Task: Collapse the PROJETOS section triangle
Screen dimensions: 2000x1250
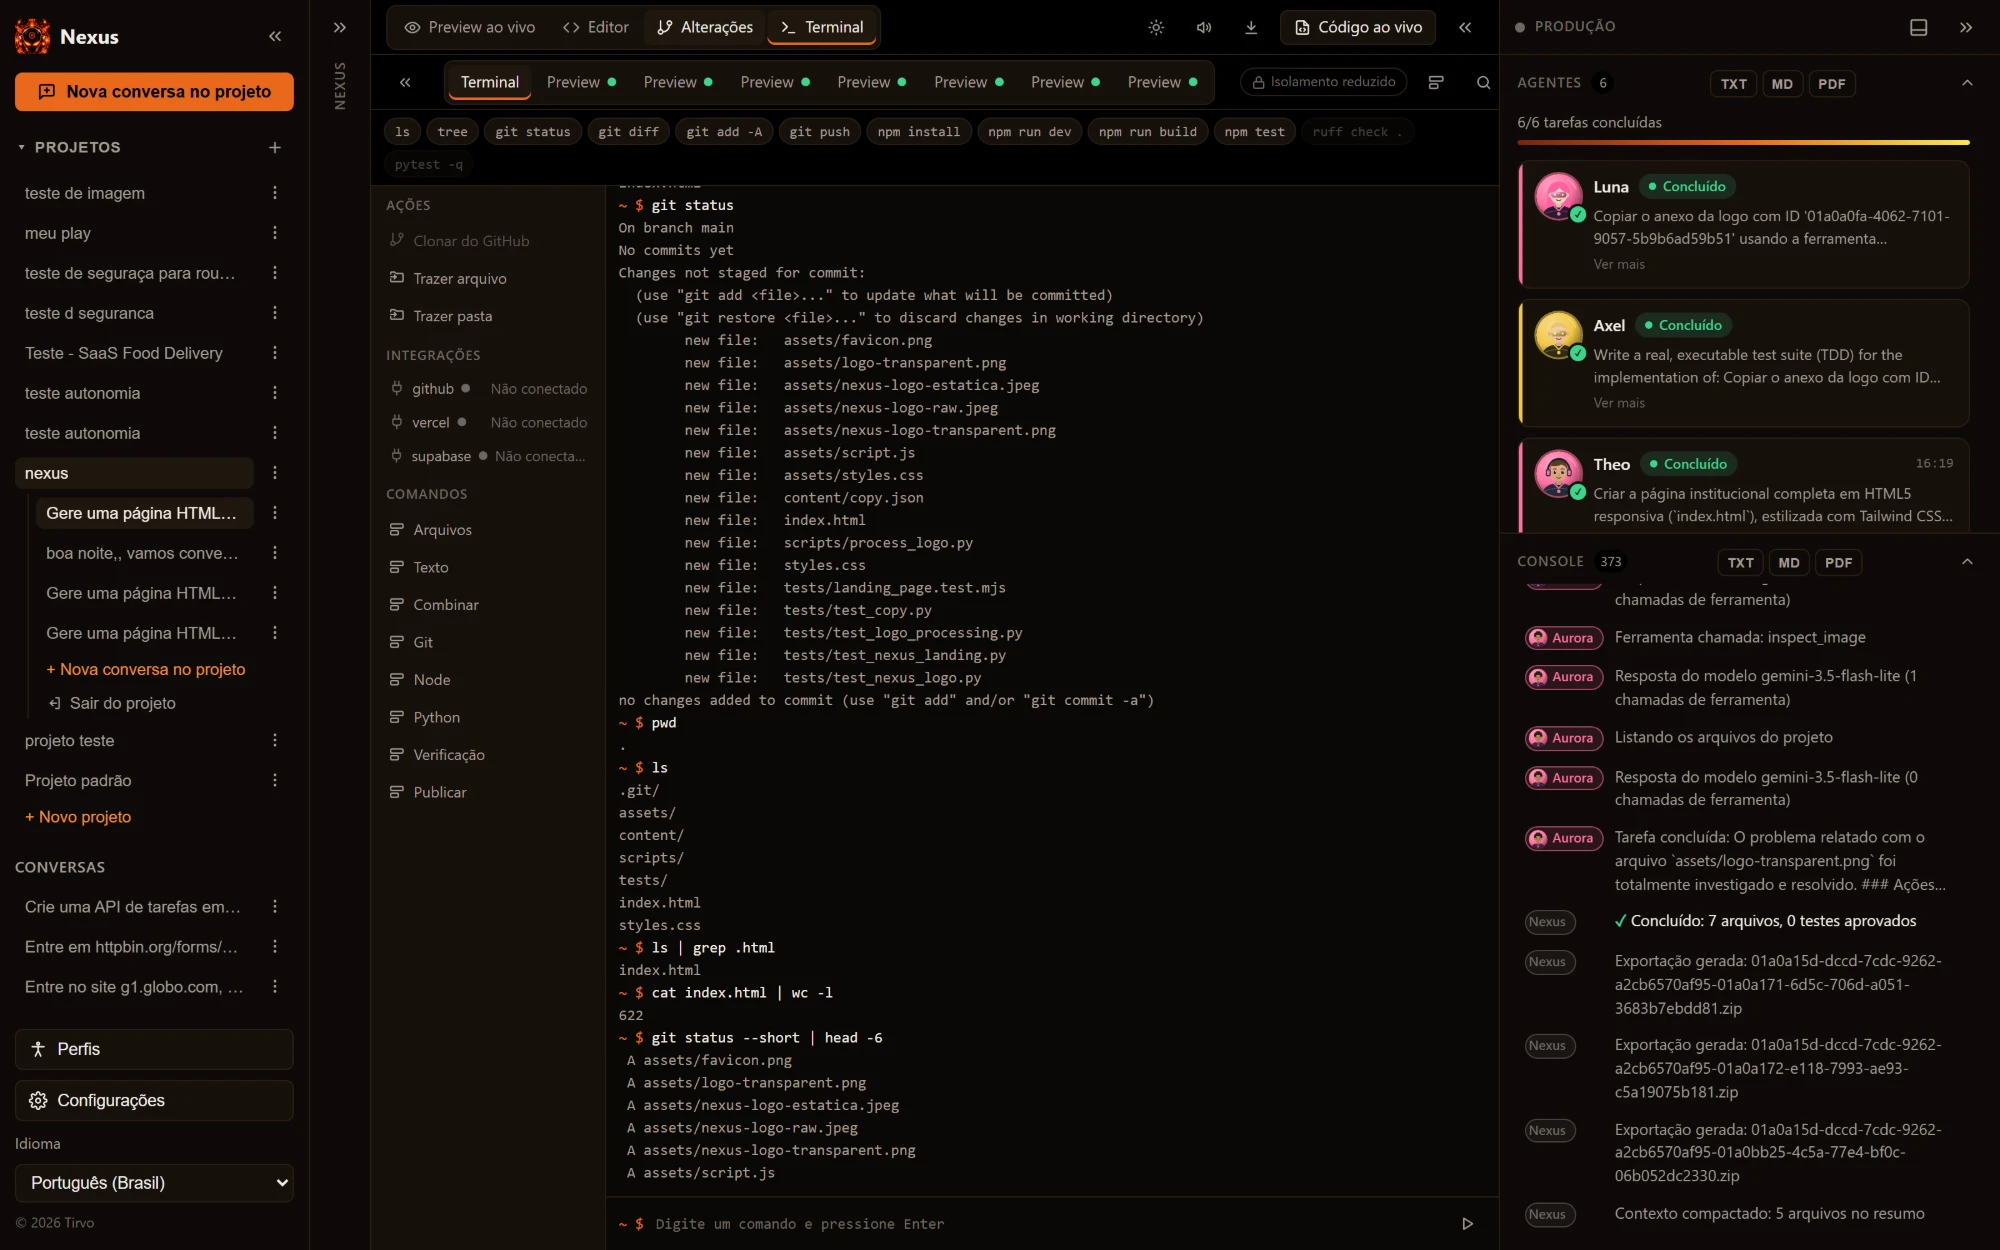Action: (x=21, y=147)
